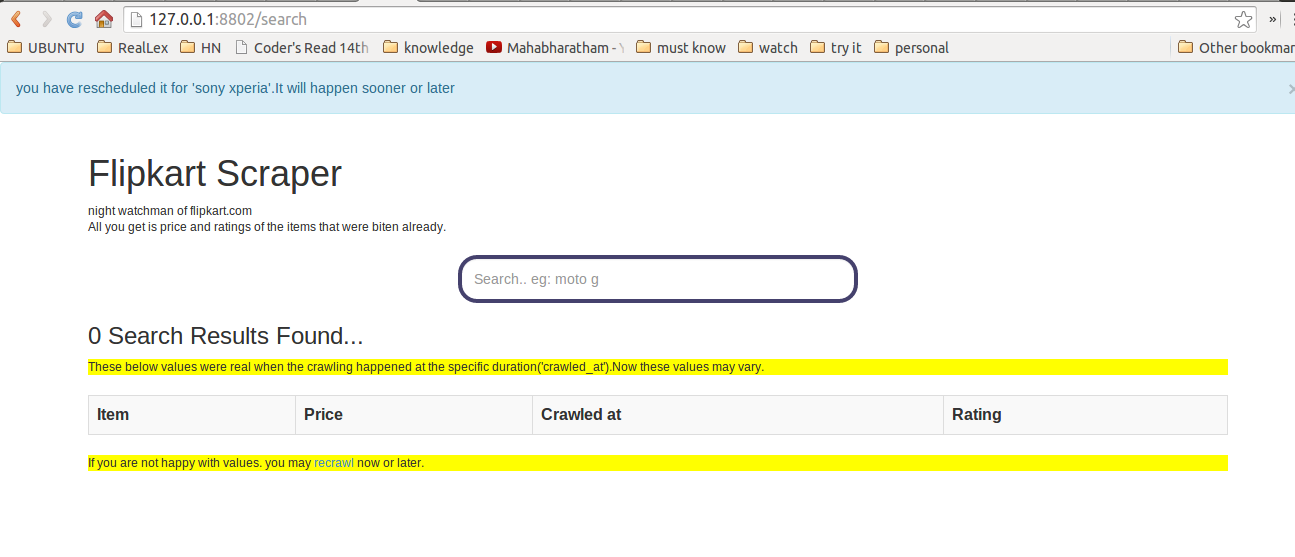Open the UBUNTU bookmarks folder
This screenshot has height=557, width=1295.
click(x=46, y=47)
